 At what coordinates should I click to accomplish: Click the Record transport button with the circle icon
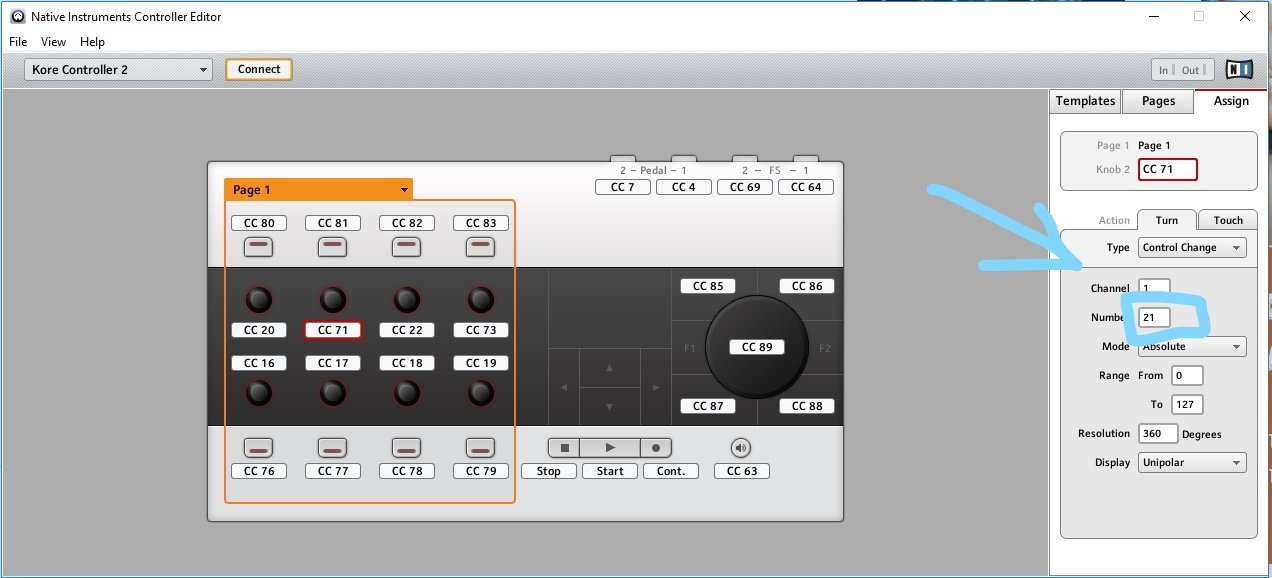click(656, 448)
